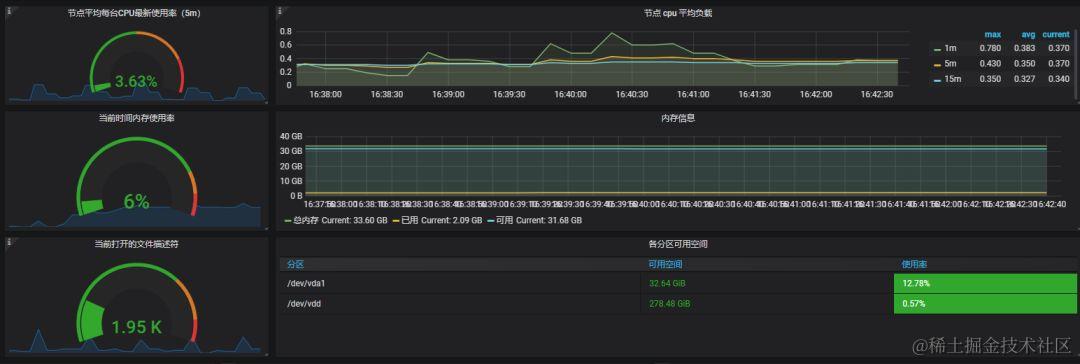
Task: Click info icon on open file descriptors panel
Action: point(9,243)
